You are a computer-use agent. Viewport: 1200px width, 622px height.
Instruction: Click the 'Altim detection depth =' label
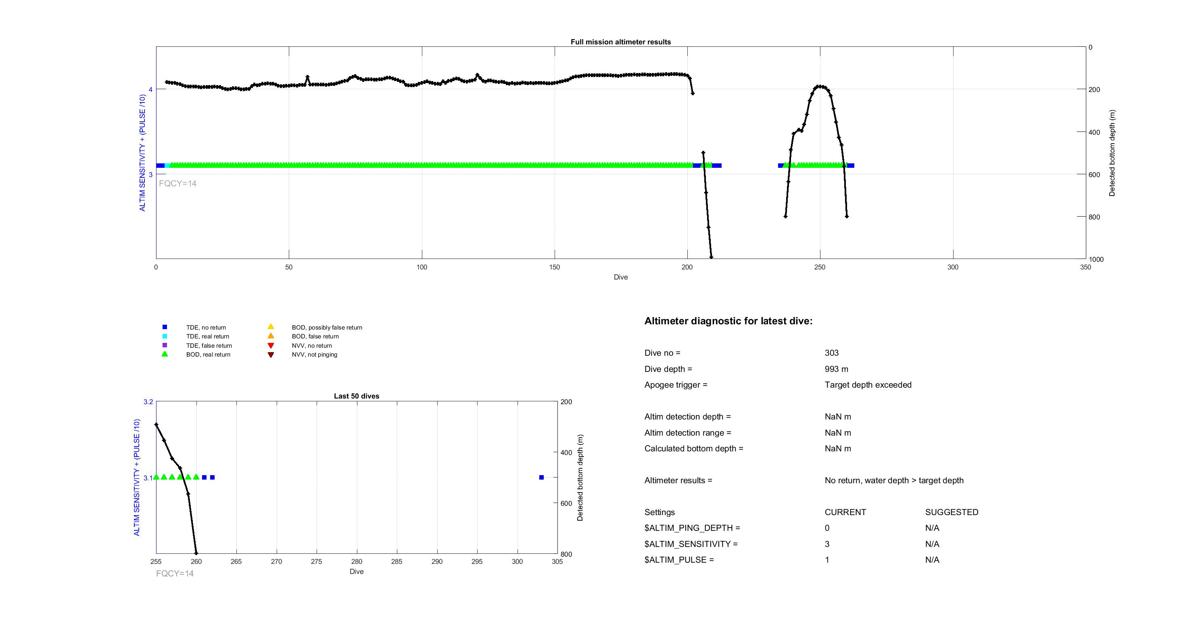tap(688, 417)
